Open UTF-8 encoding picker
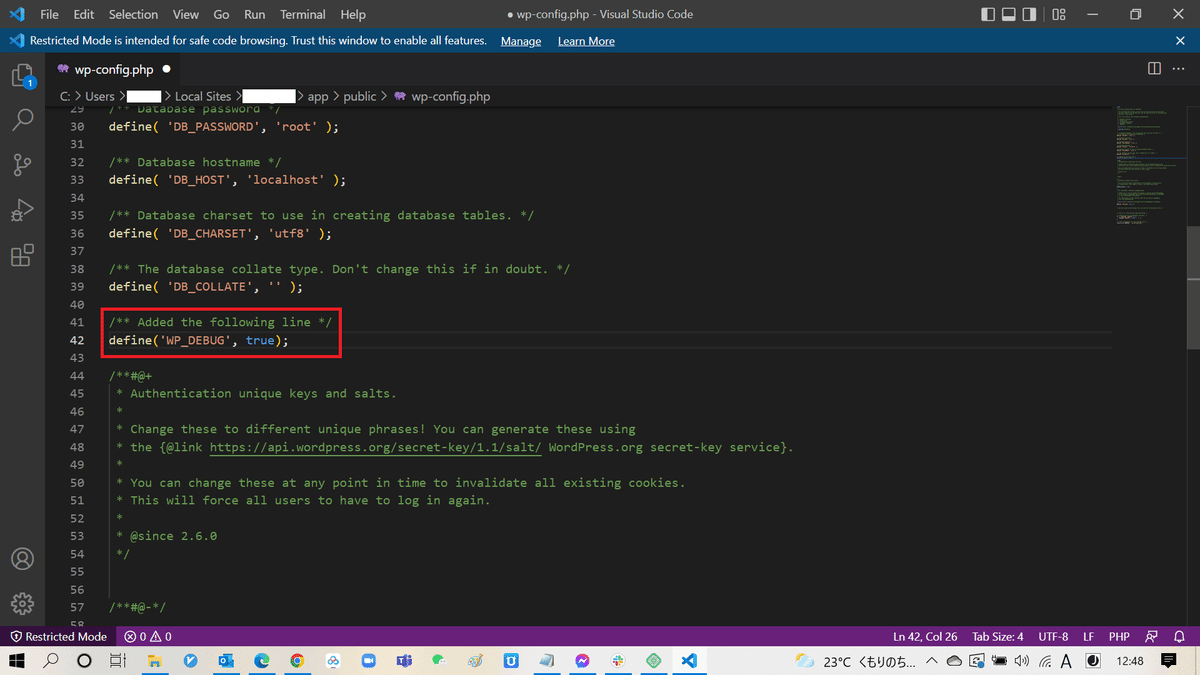The image size is (1200, 675). [x=1053, y=636]
